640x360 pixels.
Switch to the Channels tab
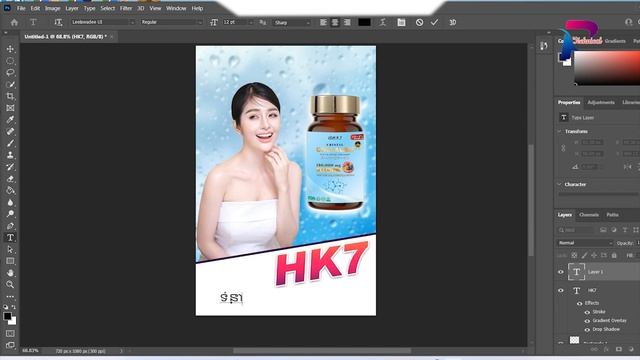(589, 215)
